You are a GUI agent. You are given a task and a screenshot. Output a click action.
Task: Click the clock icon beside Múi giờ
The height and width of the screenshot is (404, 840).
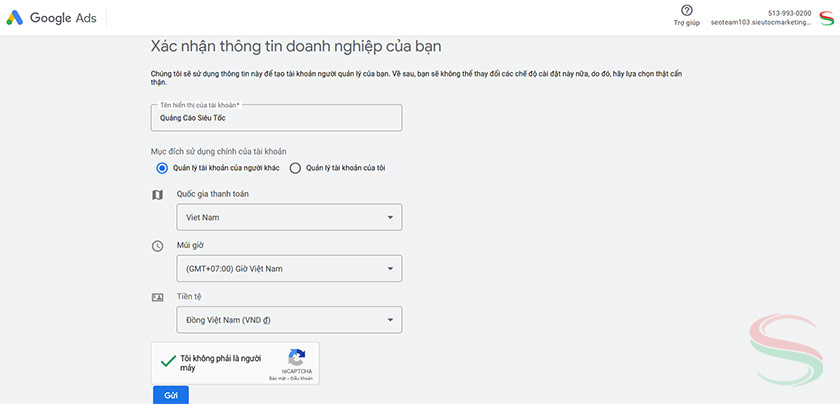point(157,245)
